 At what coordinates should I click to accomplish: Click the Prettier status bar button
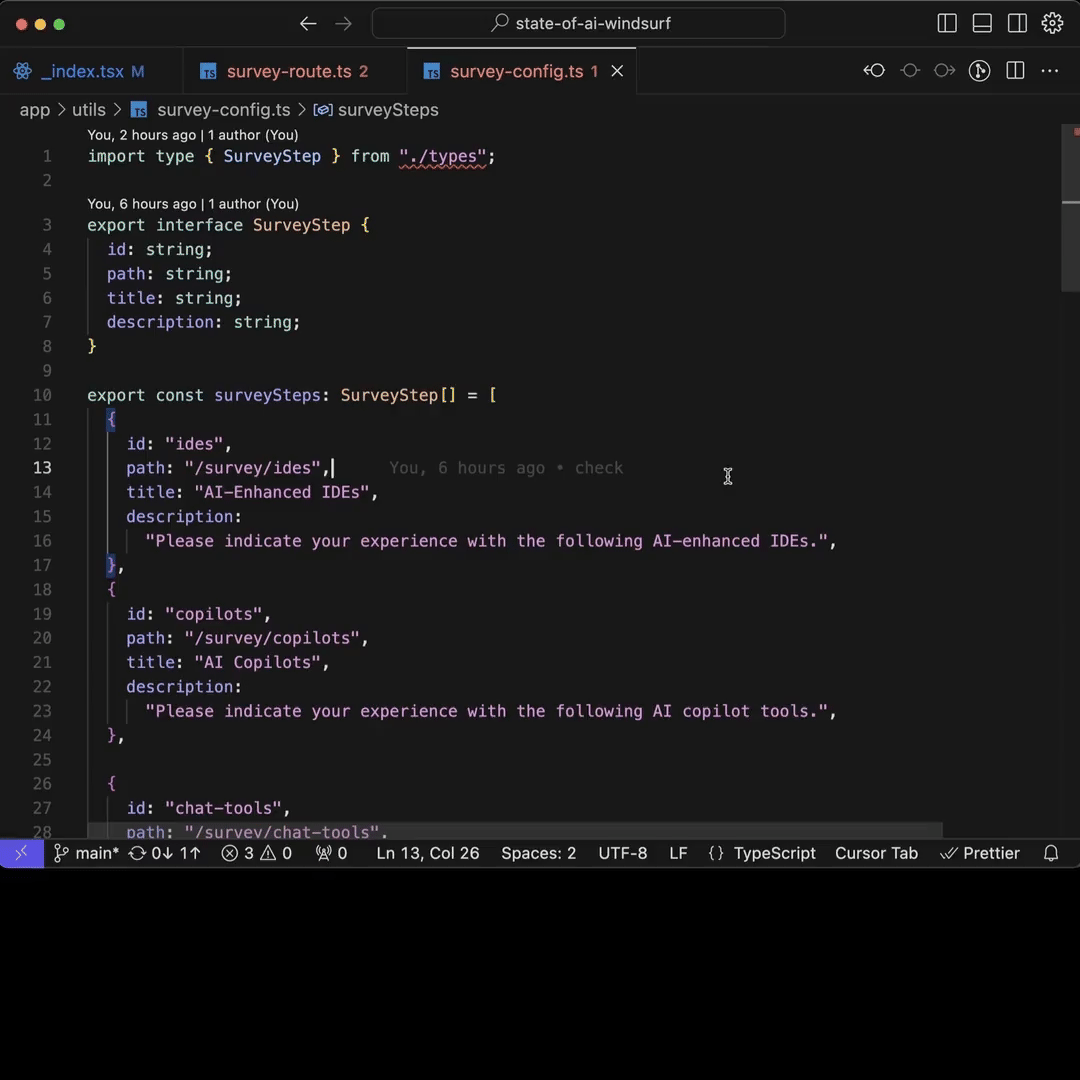pyautogui.click(x=980, y=853)
